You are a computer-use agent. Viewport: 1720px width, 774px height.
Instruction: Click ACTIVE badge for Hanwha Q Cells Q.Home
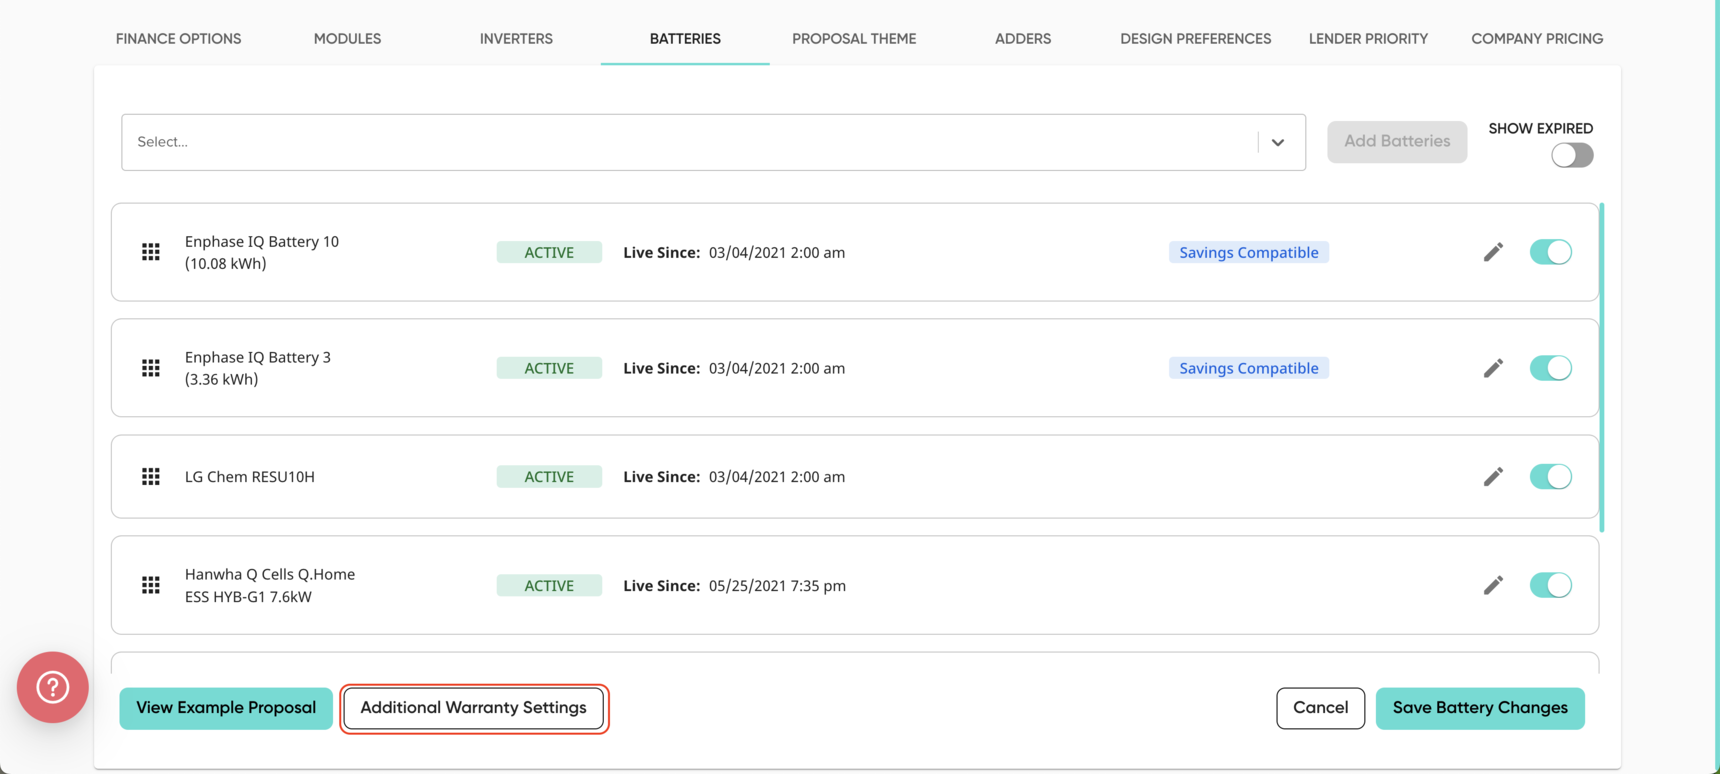(549, 585)
